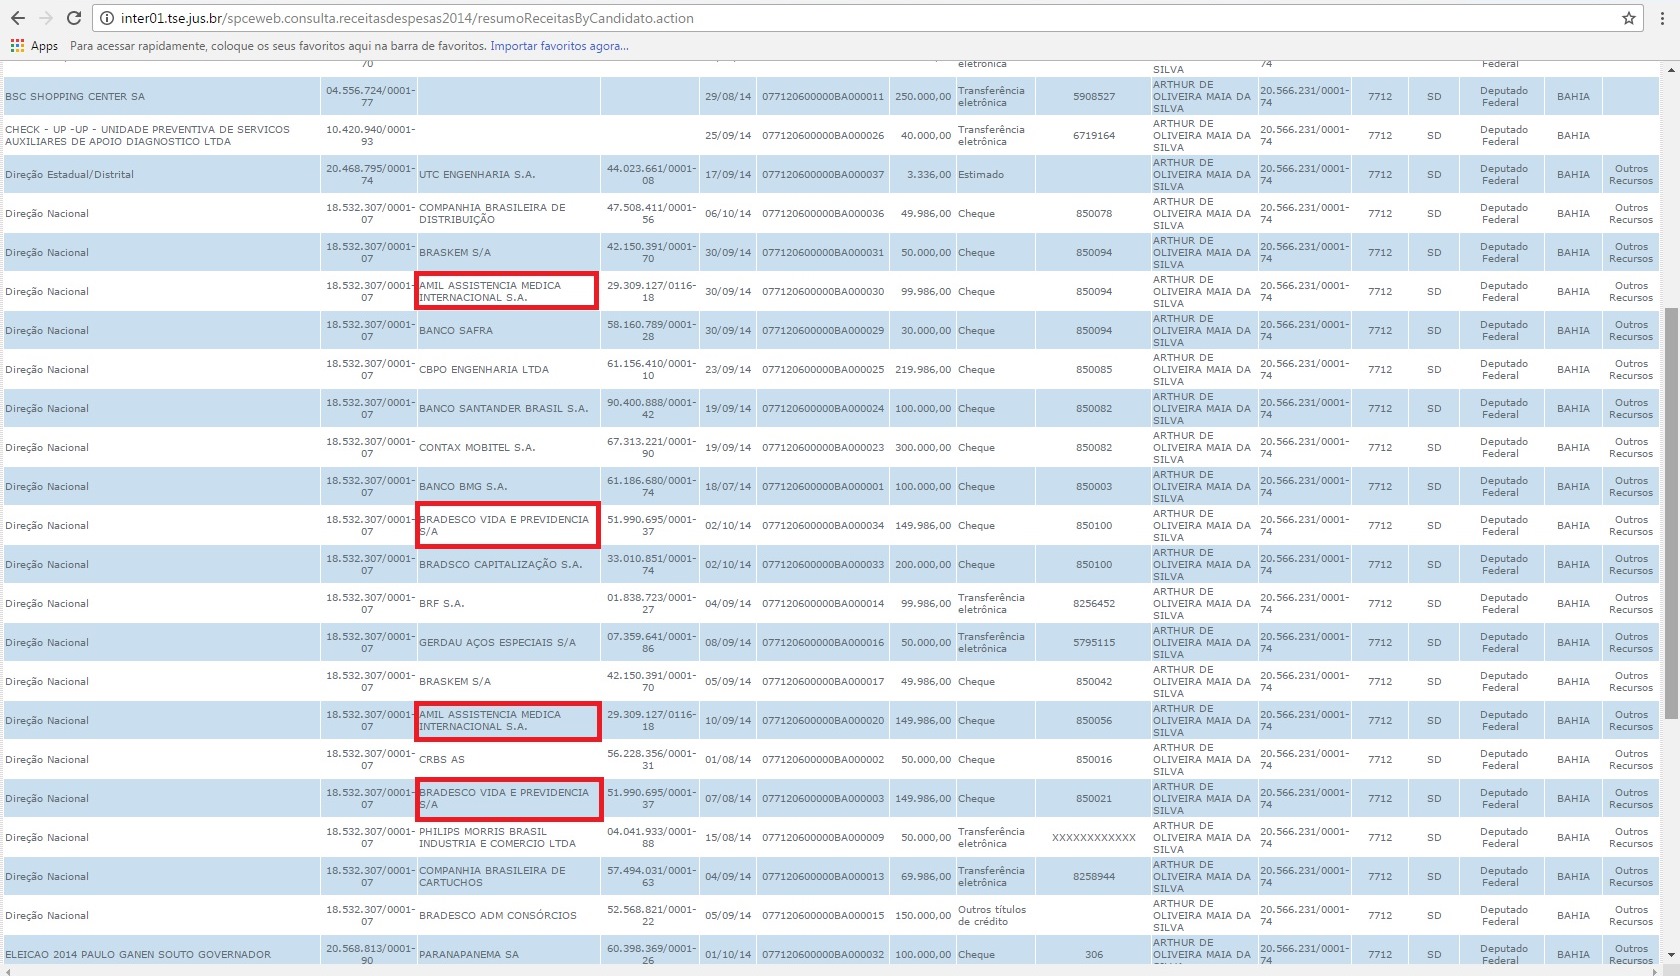Select 'PHILIPS MORRIS BRASIL INDUSTRIA E COMERCIO LTDA' cell
Viewport: 1680px width, 976px height.
point(508,838)
